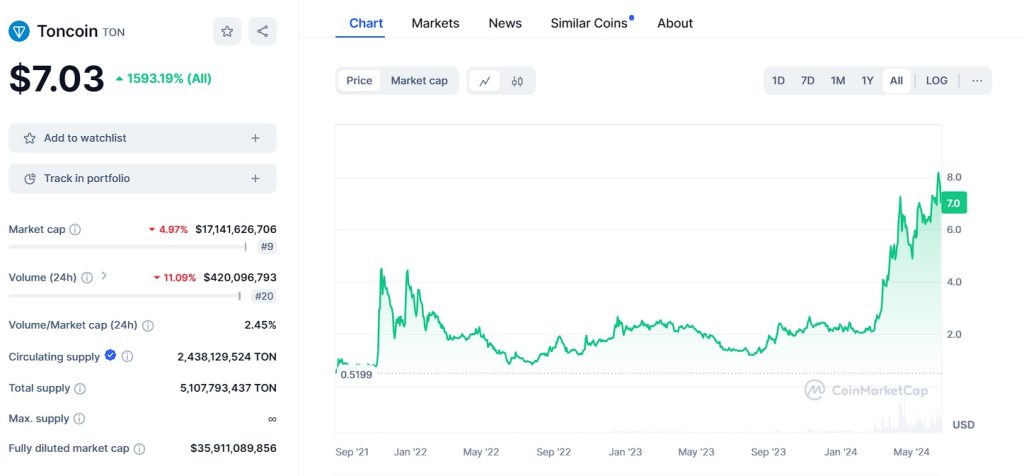Open Circulating supply info icon
The height and width of the screenshot is (476, 1024).
click(x=127, y=357)
